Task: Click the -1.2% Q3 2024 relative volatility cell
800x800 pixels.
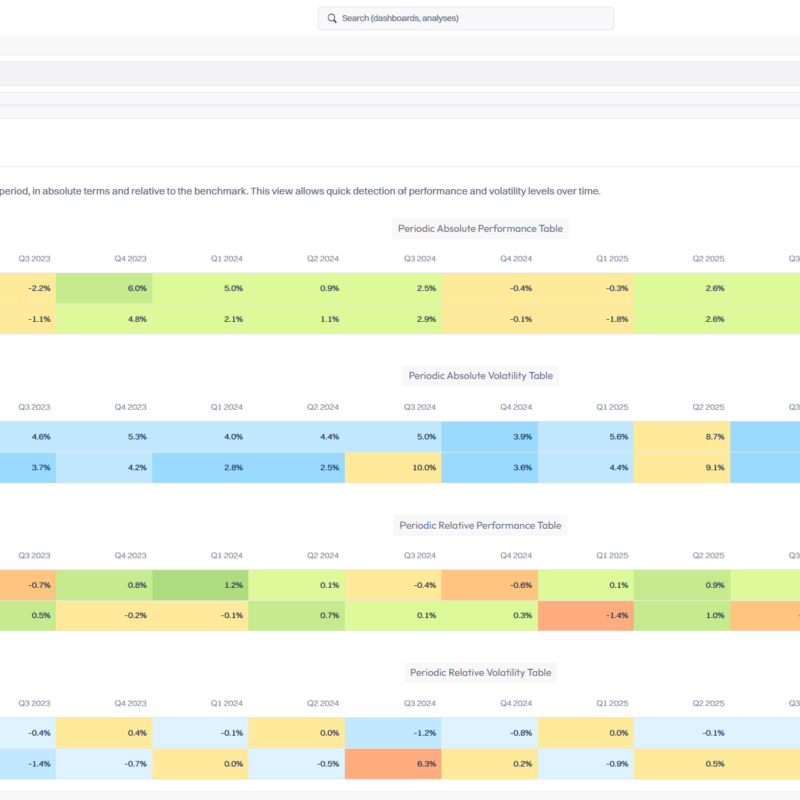Action: pos(393,733)
